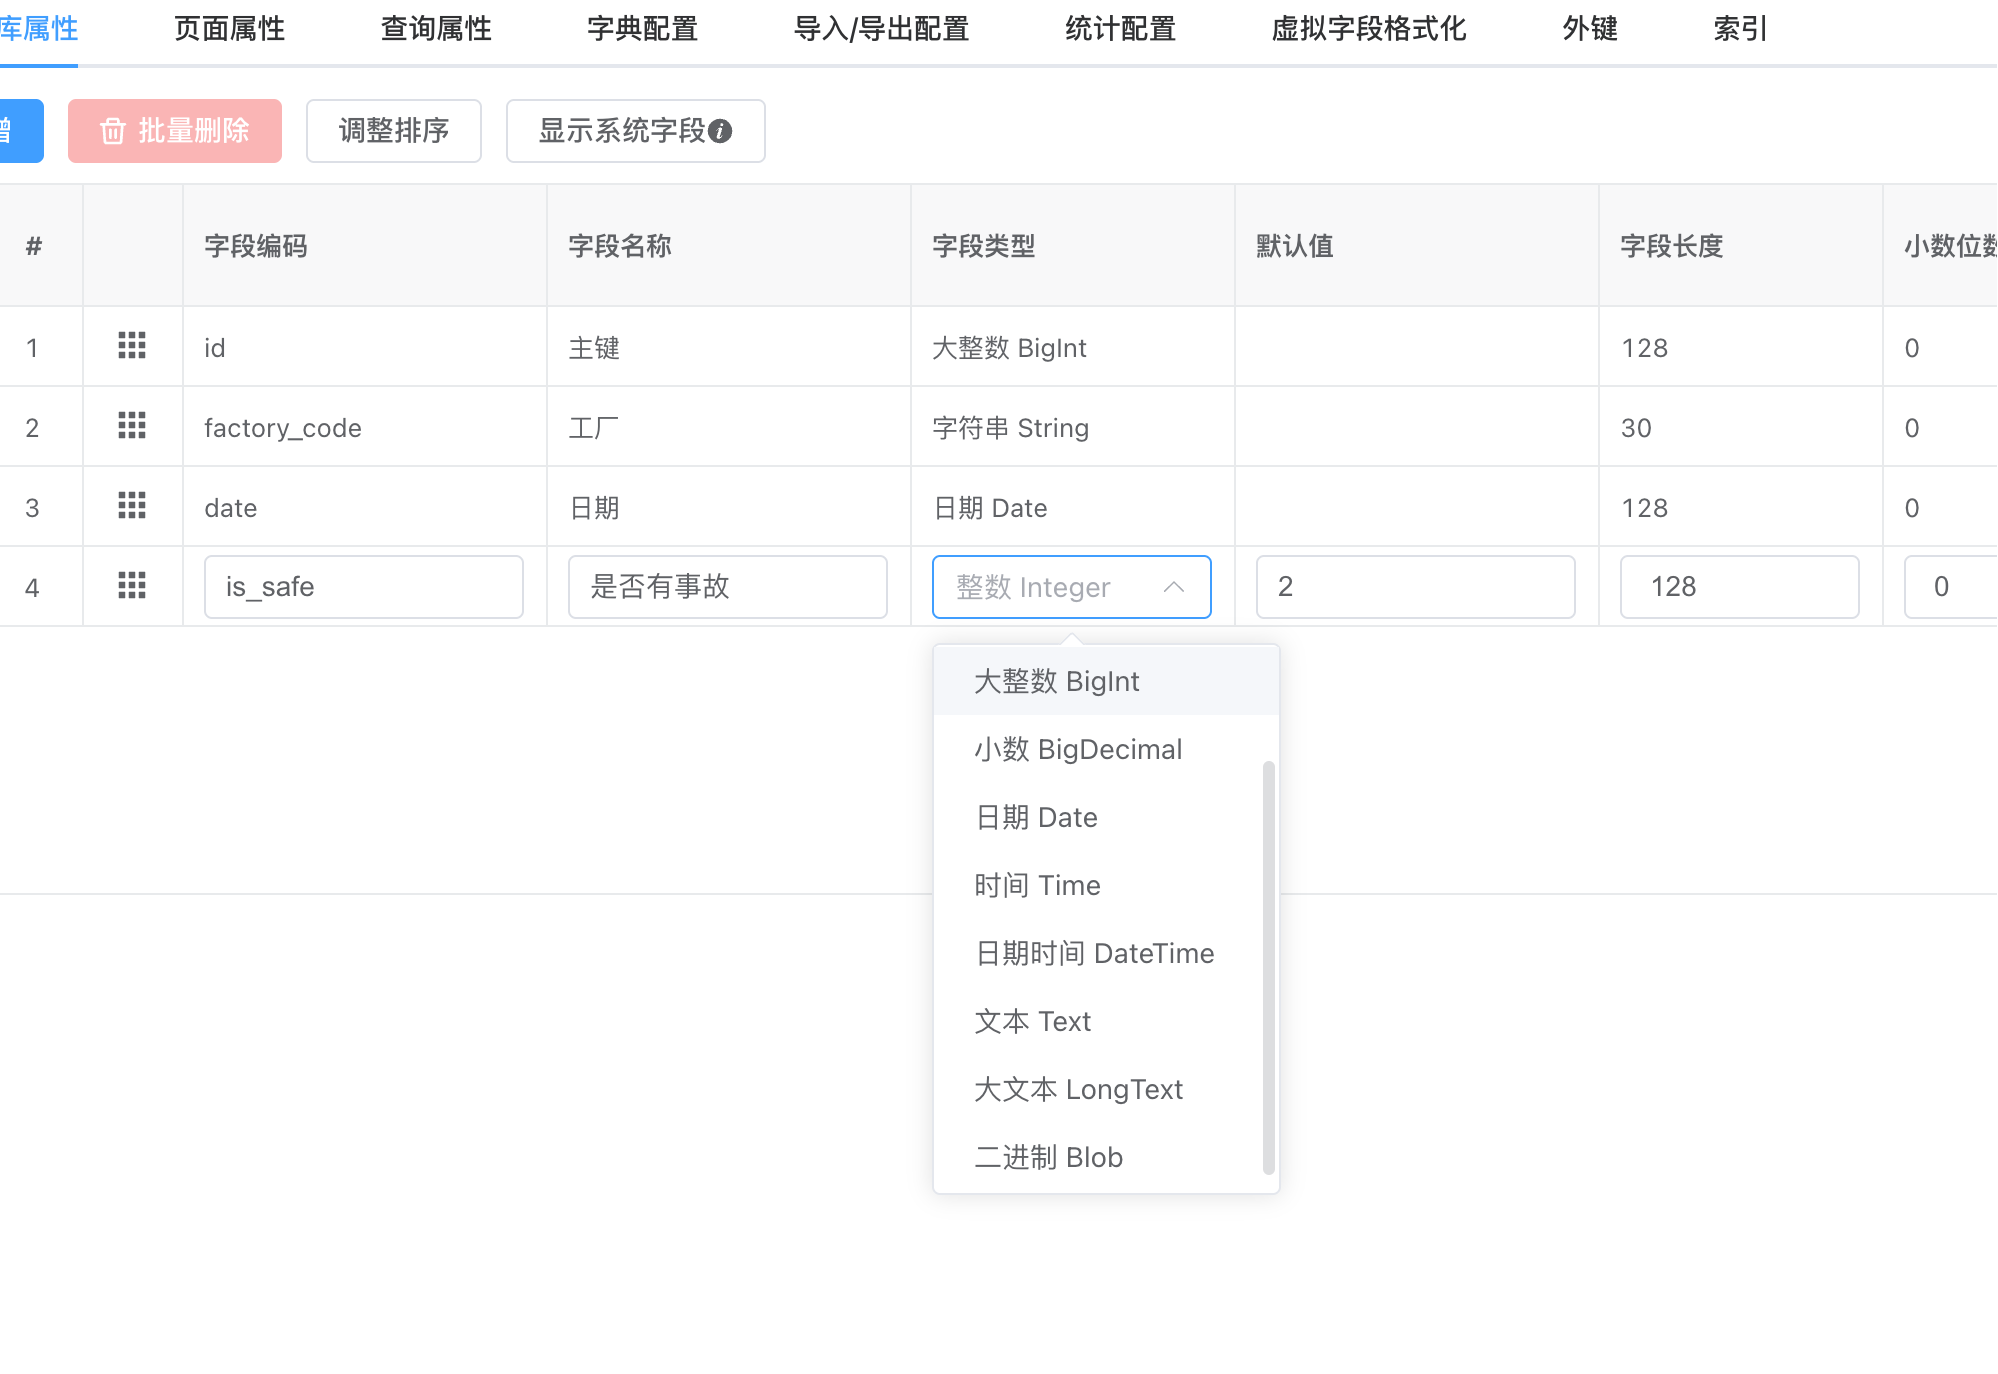
Task: Open the 字典配置 tab
Action: 642,29
